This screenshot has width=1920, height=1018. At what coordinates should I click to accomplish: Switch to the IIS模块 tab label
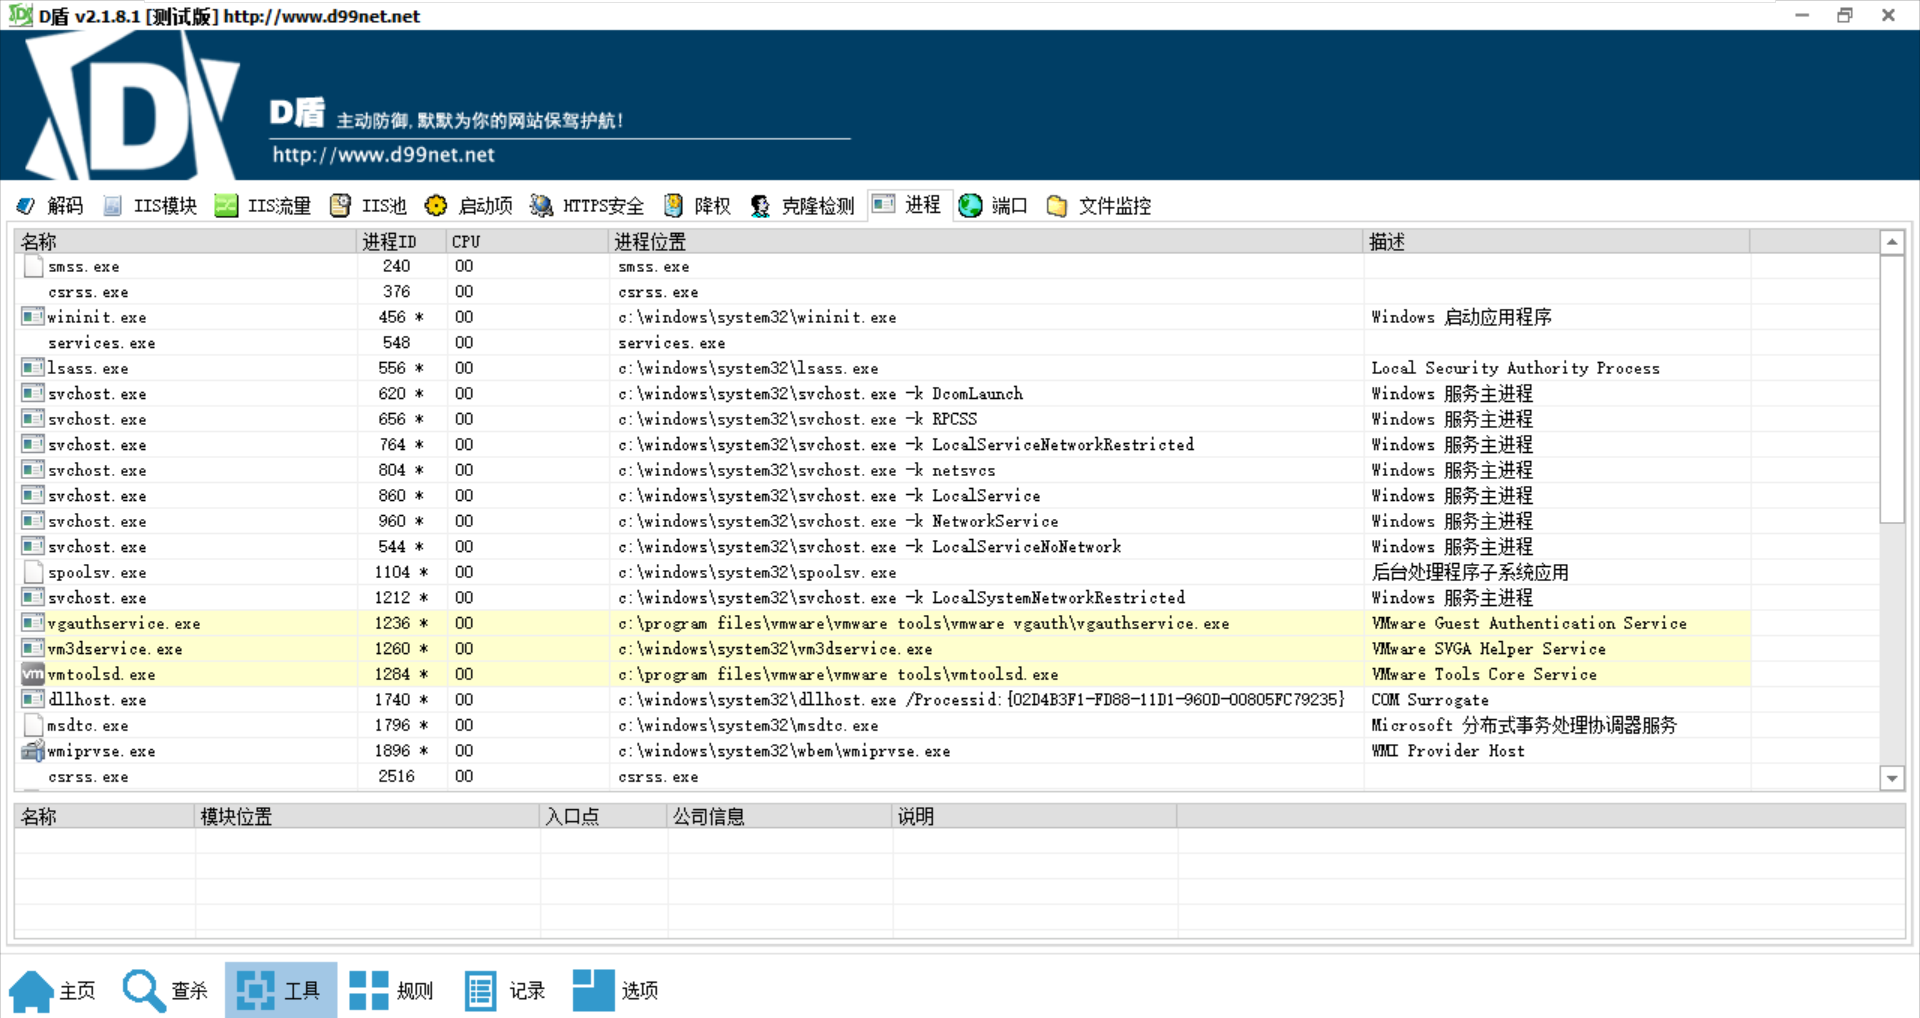(x=165, y=206)
